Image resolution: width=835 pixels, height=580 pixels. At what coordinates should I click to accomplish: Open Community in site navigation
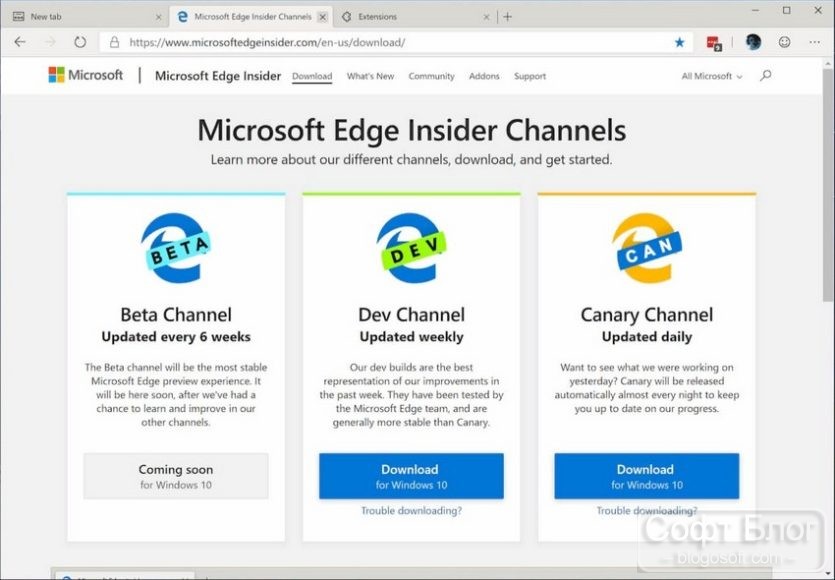(x=431, y=76)
